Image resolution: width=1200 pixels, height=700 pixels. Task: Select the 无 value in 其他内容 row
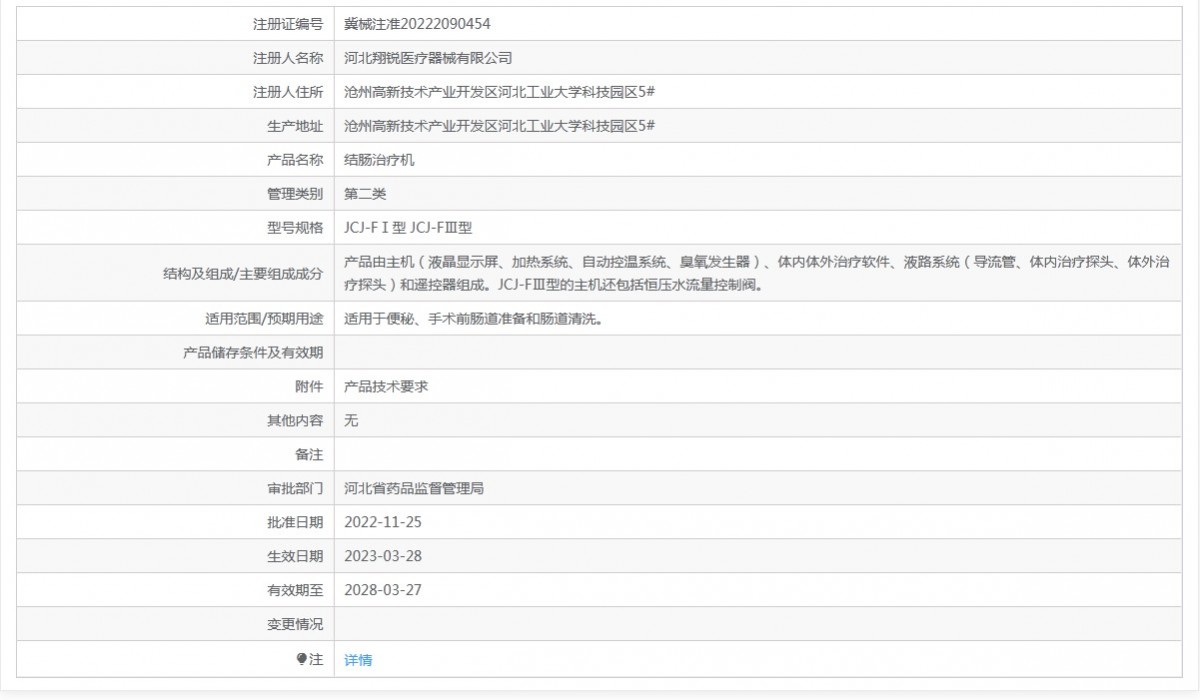(351, 421)
